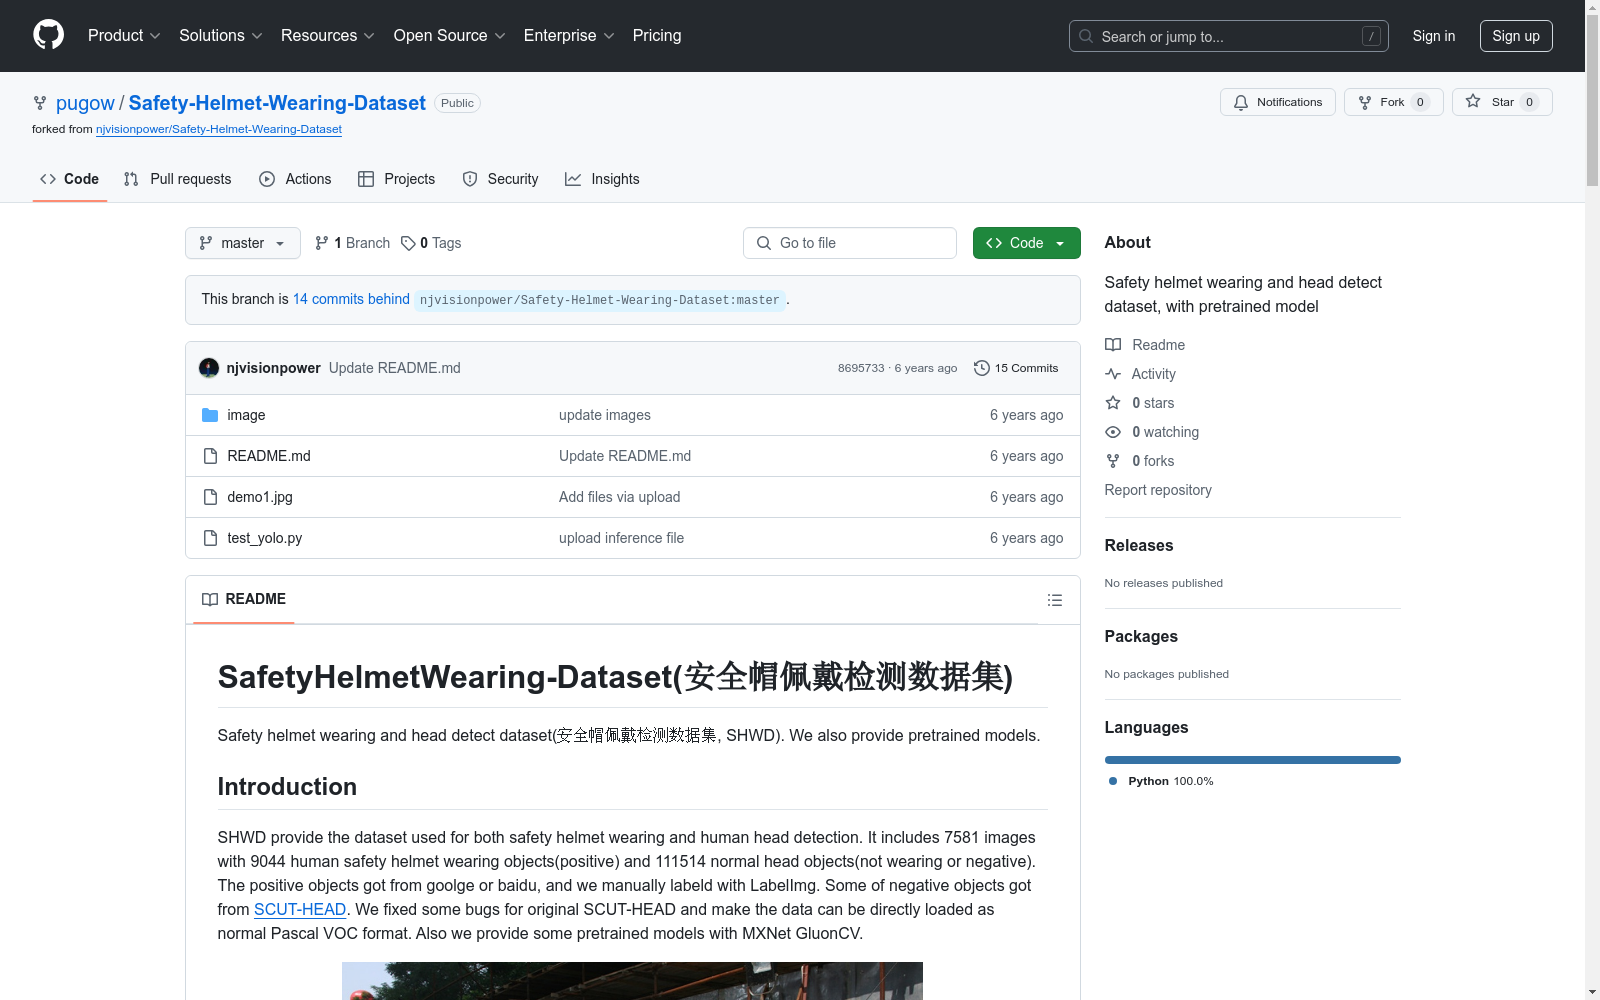Image resolution: width=1600 pixels, height=1000 pixels.
Task: Switch to the Actions tab
Action: pos(295,179)
